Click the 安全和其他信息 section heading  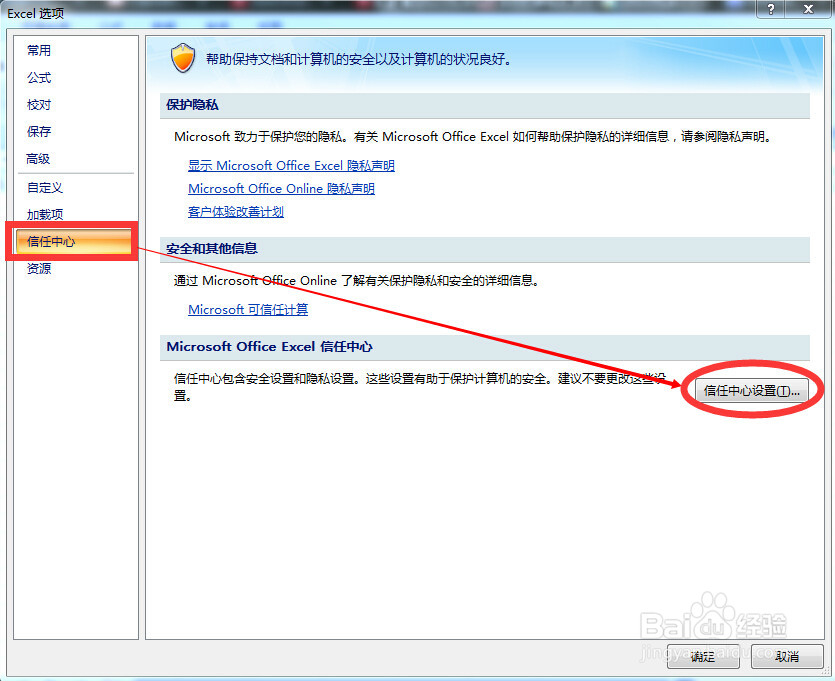click(x=211, y=249)
